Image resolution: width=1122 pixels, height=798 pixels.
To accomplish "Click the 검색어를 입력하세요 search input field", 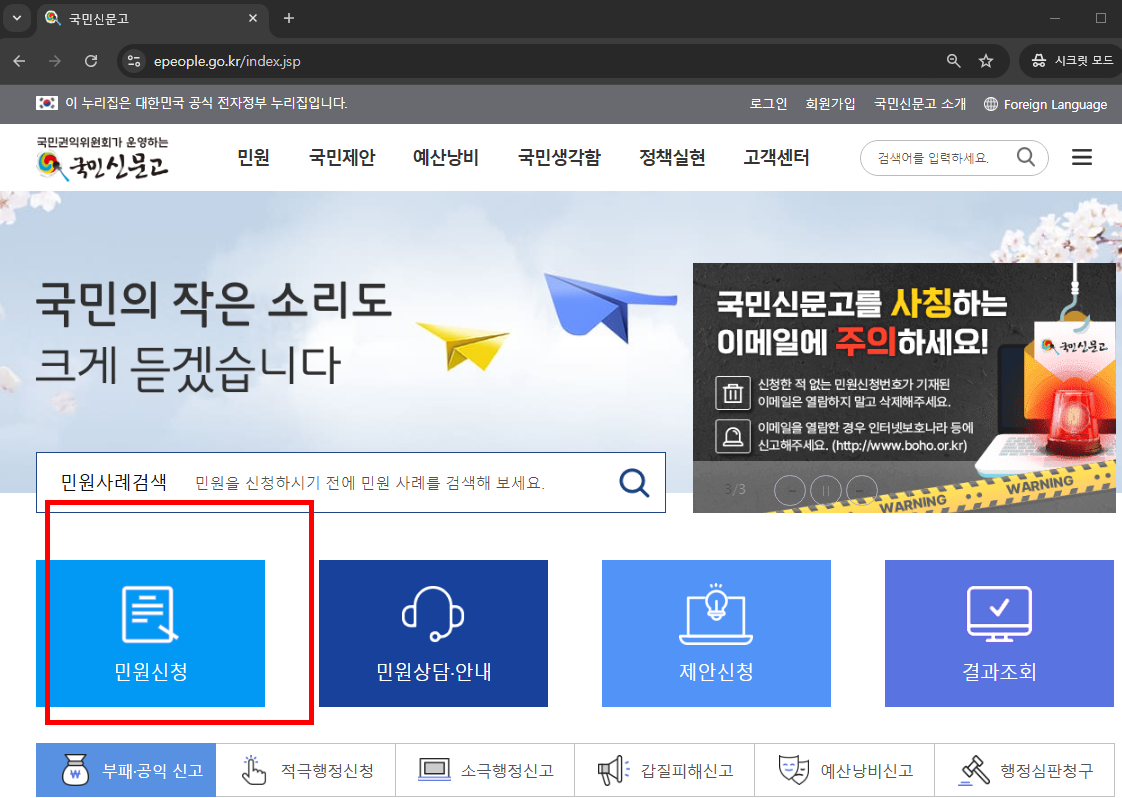I will (940, 157).
